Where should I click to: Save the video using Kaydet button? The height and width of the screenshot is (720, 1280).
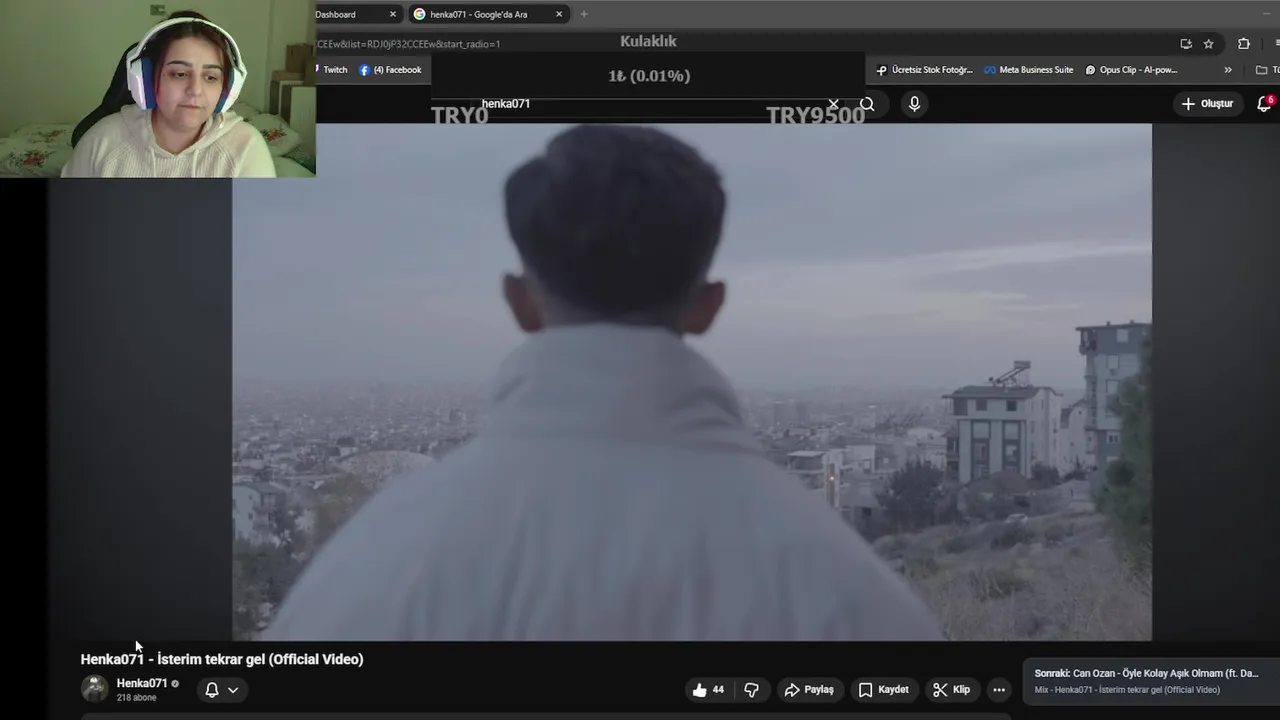click(884, 690)
